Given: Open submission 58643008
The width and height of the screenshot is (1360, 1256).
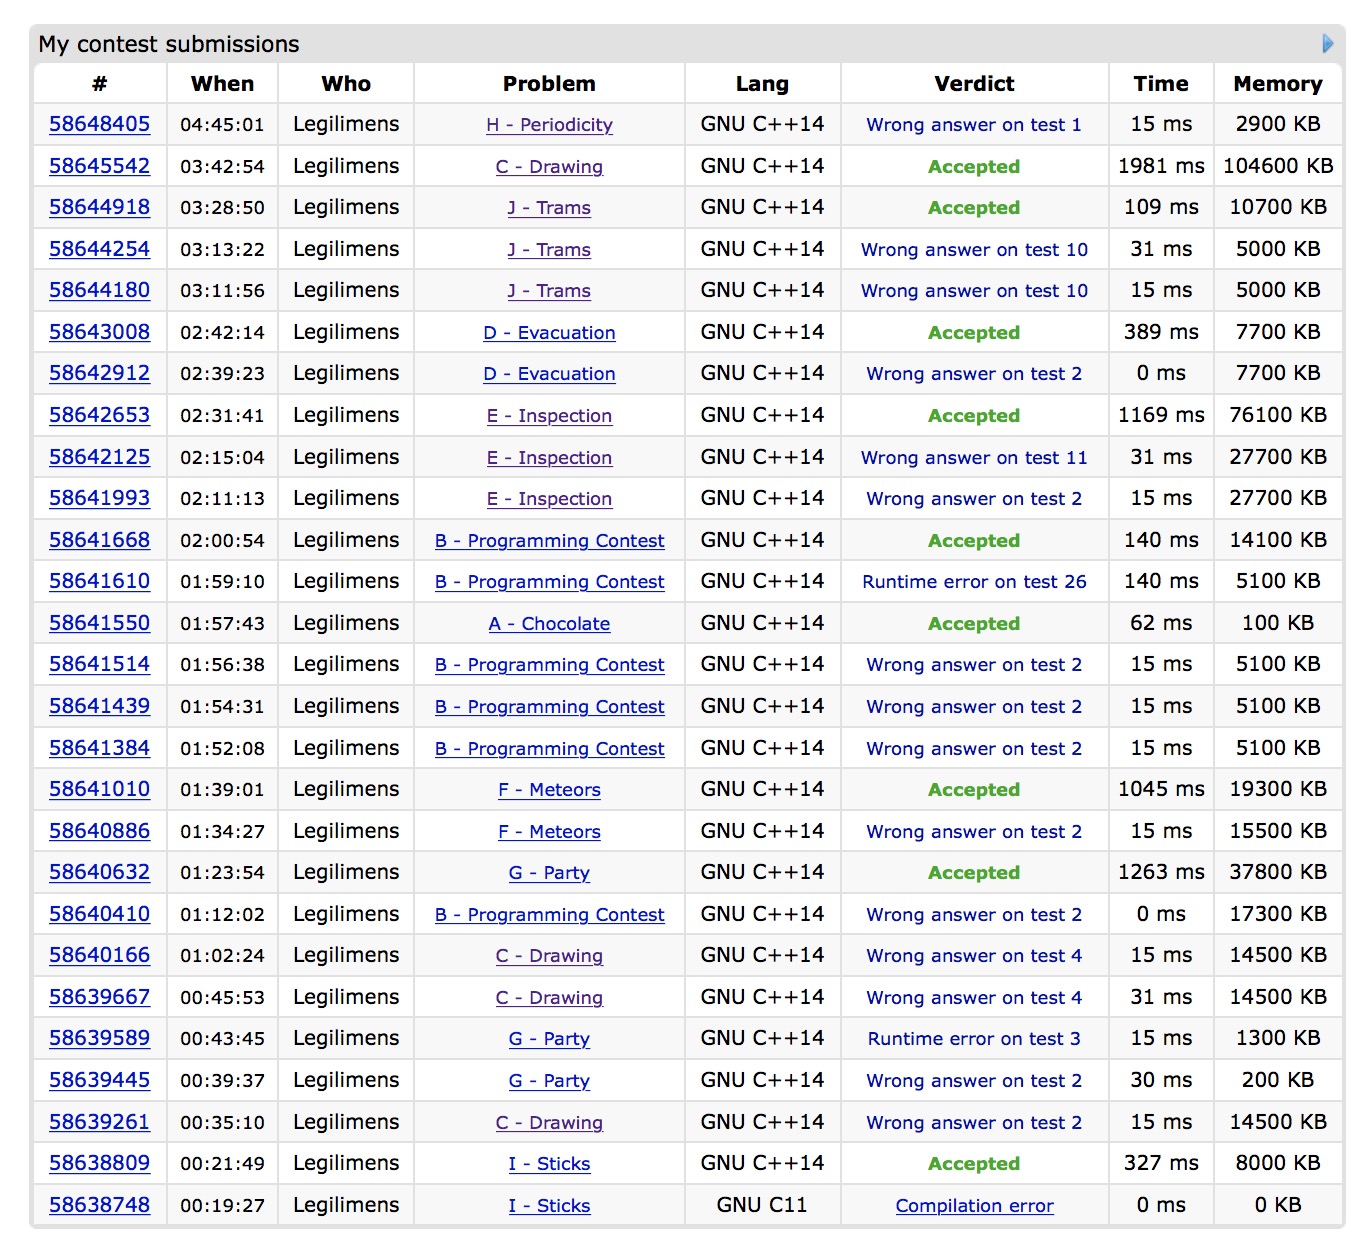Looking at the screenshot, I should (x=99, y=332).
